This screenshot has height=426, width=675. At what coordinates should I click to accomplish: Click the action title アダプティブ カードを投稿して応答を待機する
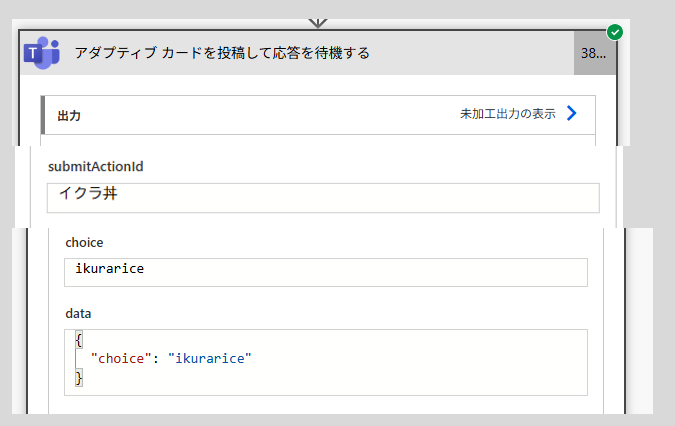coord(222,53)
